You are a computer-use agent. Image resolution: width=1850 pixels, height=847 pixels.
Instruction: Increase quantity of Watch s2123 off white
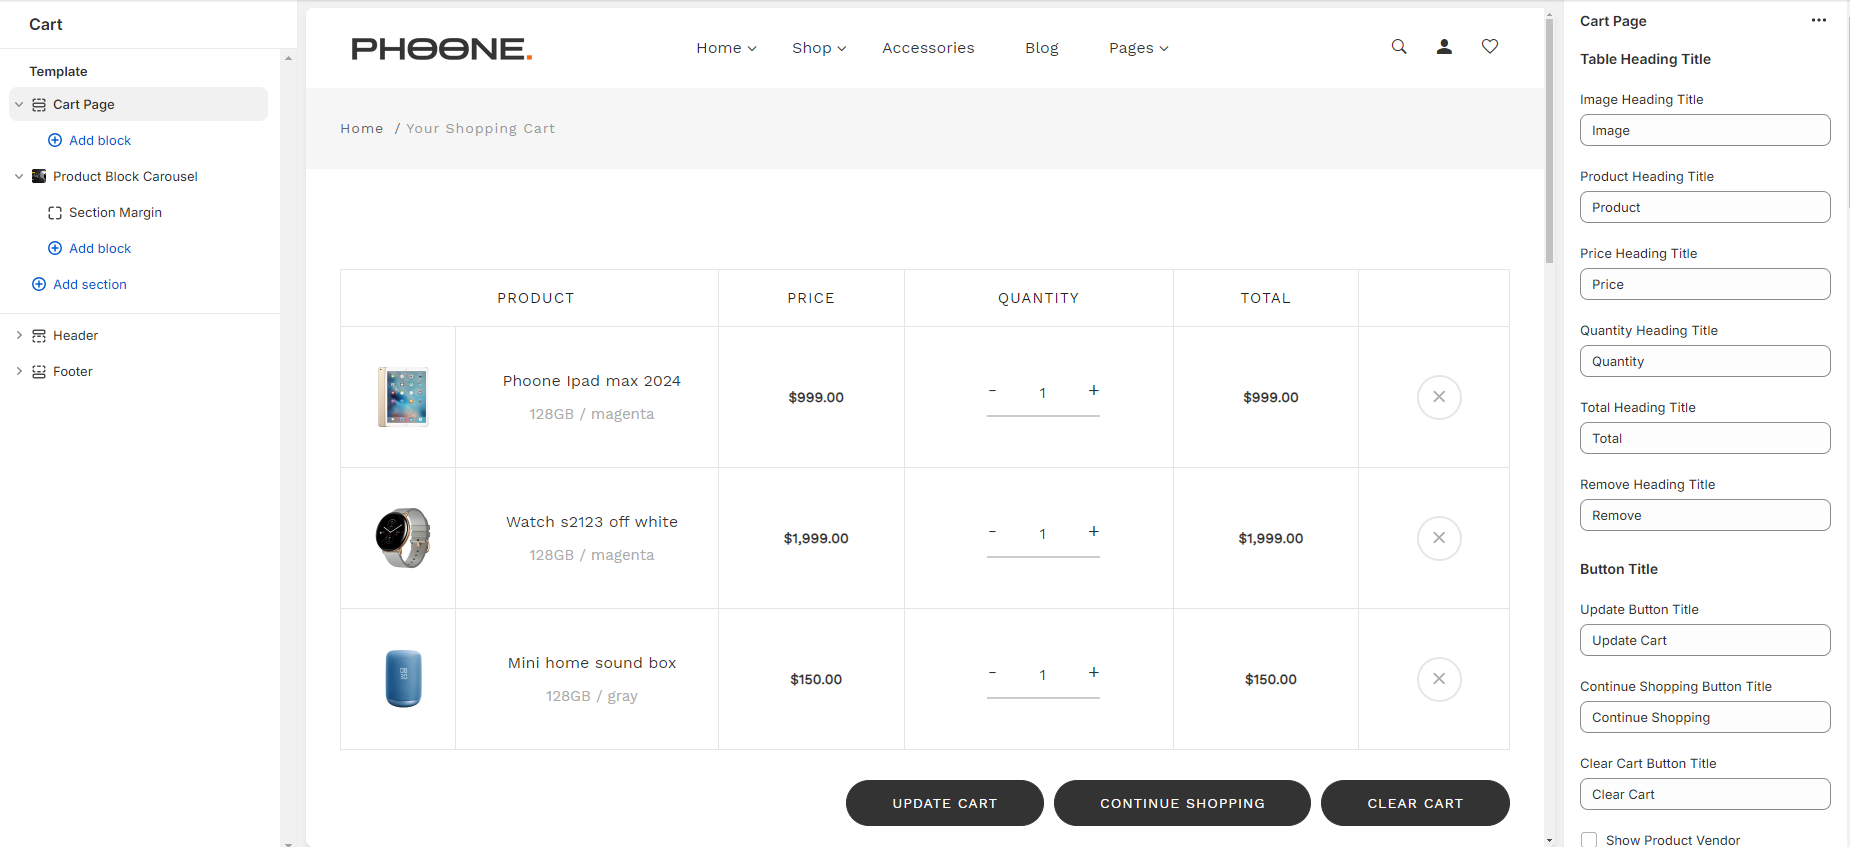click(x=1094, y=531)
